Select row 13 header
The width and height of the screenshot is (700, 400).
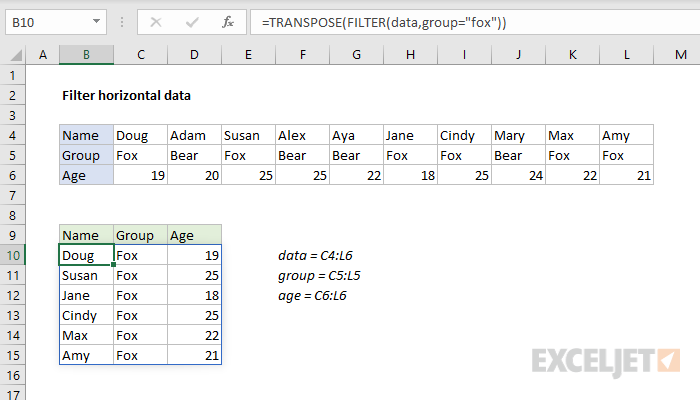(x=12, y=316)
